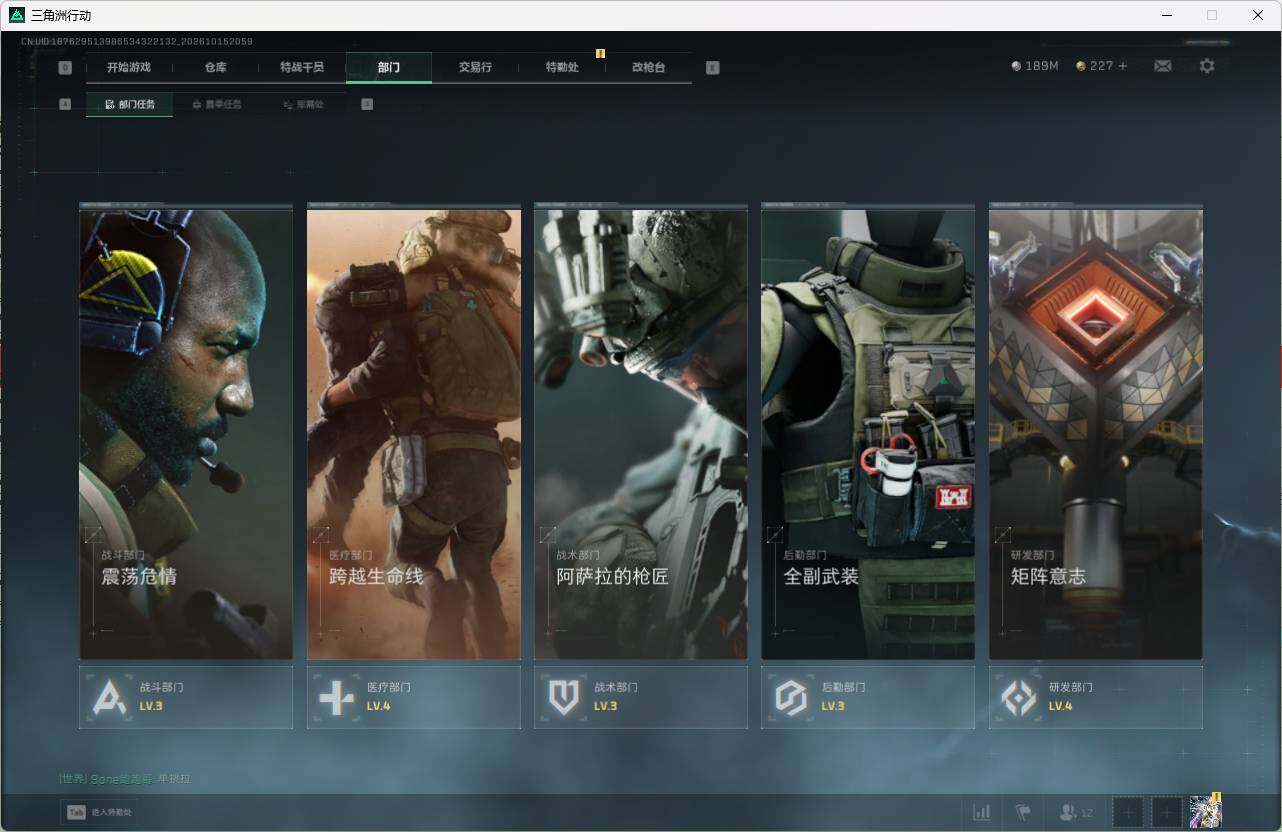Open the 矩阵意志 research department card
This screenshot has height=832, width=1282.
click(1096, 433)
